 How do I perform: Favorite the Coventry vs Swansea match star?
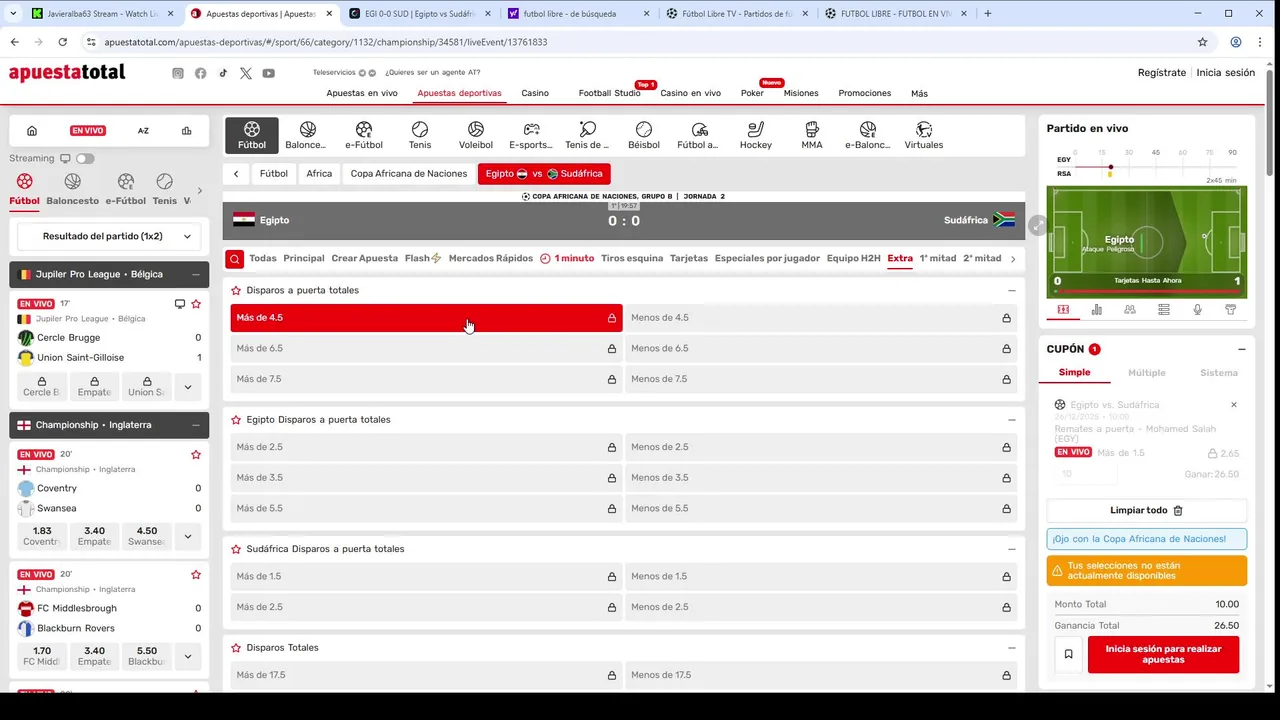coord(196,455)
